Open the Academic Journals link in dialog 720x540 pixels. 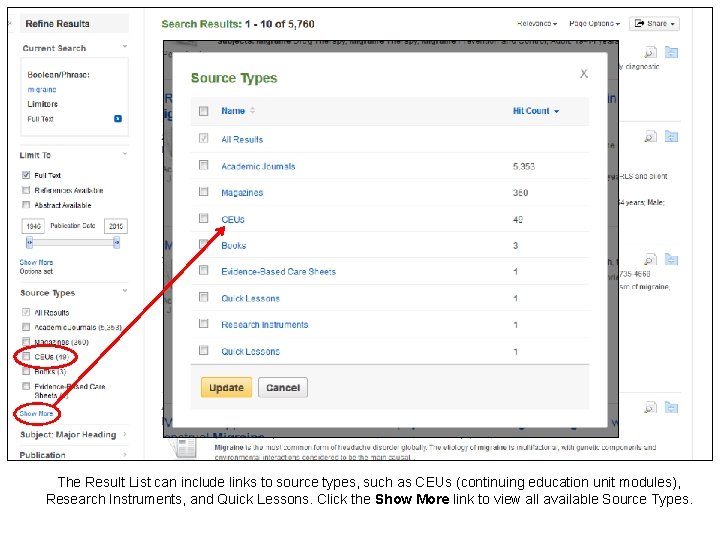tap(258, 166)
